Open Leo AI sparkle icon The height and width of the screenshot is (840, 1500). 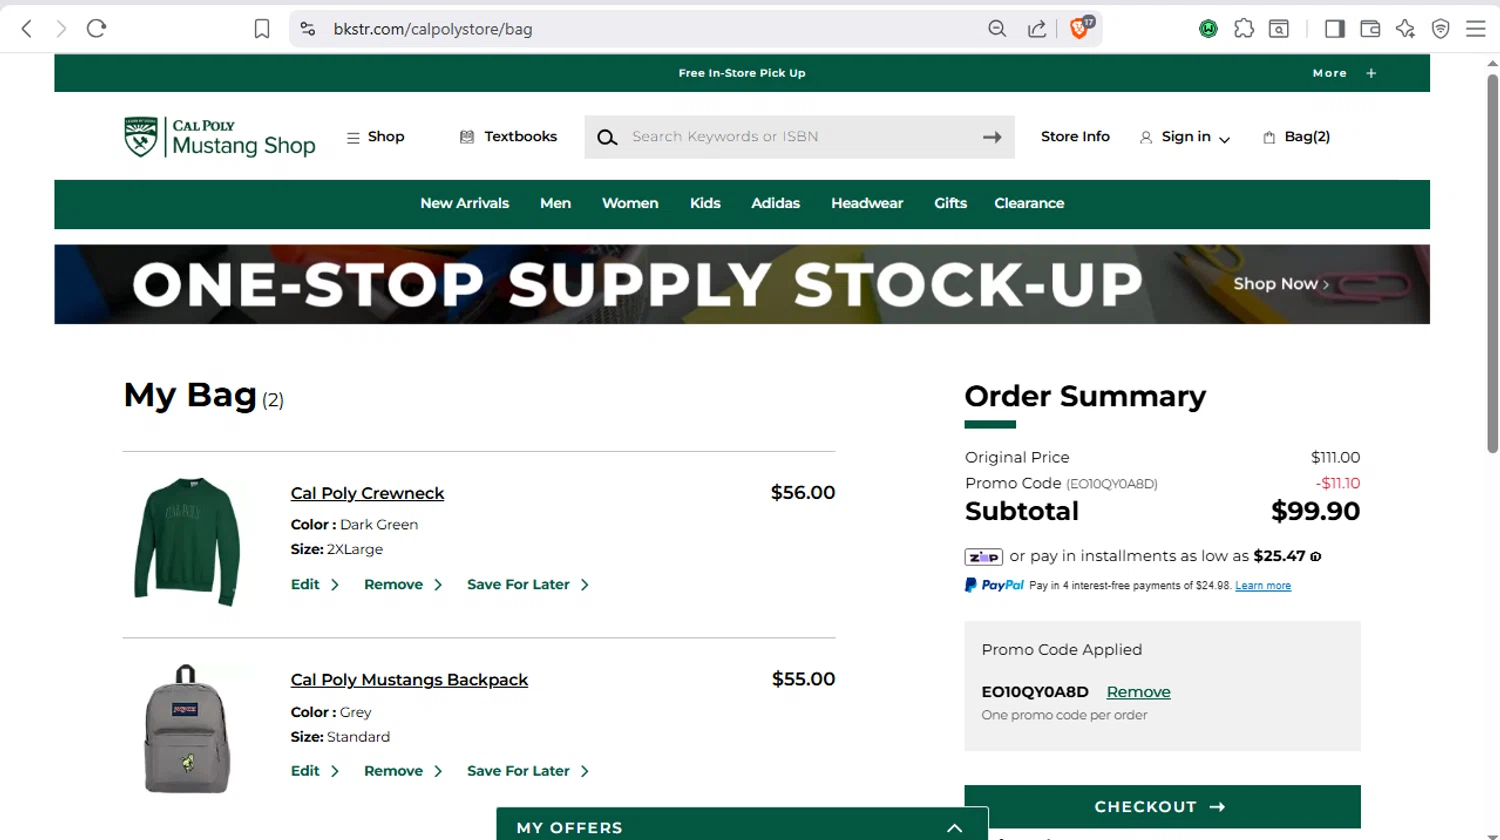[x=1405, y=29]
